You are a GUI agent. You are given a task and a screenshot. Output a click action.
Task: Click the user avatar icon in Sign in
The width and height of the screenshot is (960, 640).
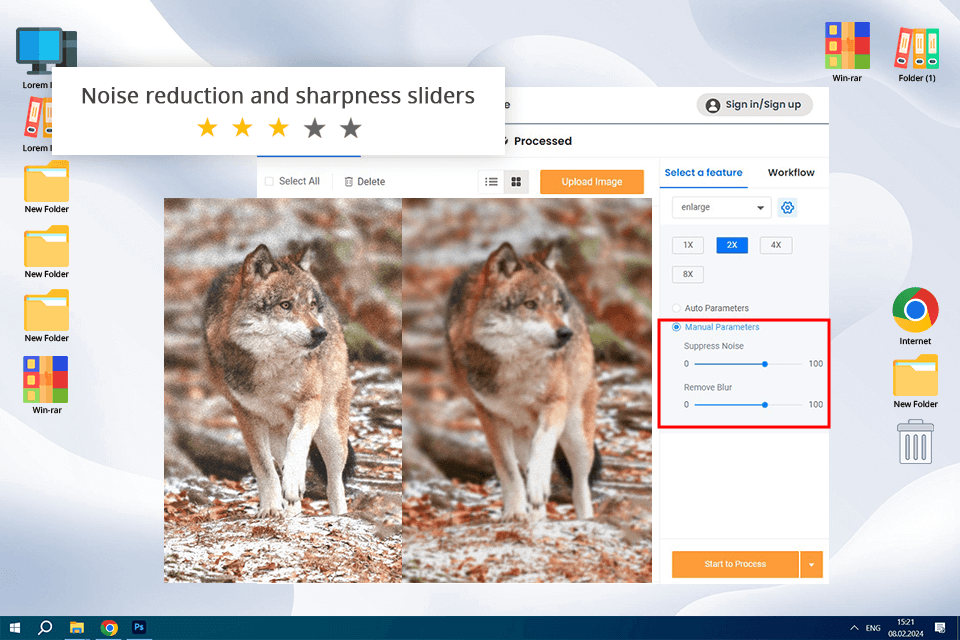(x=713, y=105)
